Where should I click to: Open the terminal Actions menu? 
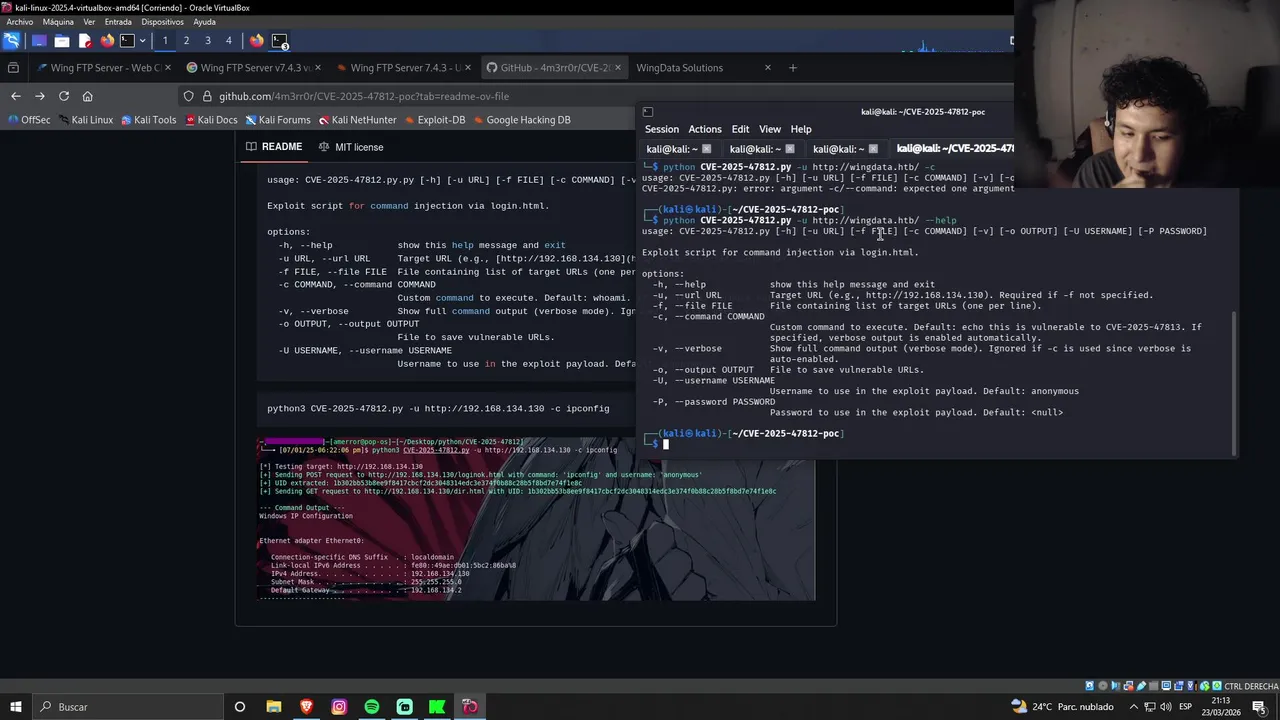click(x=704, y=129)
